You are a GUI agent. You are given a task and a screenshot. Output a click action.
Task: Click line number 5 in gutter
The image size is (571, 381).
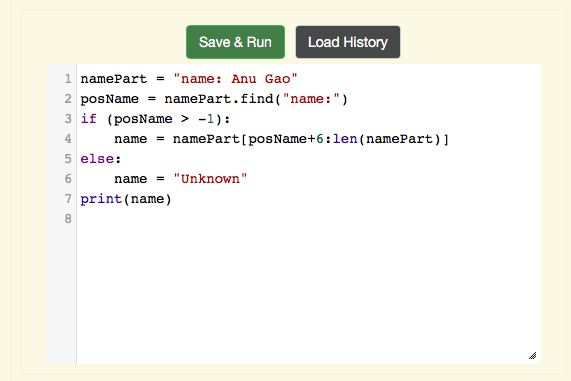pos(68,159)
